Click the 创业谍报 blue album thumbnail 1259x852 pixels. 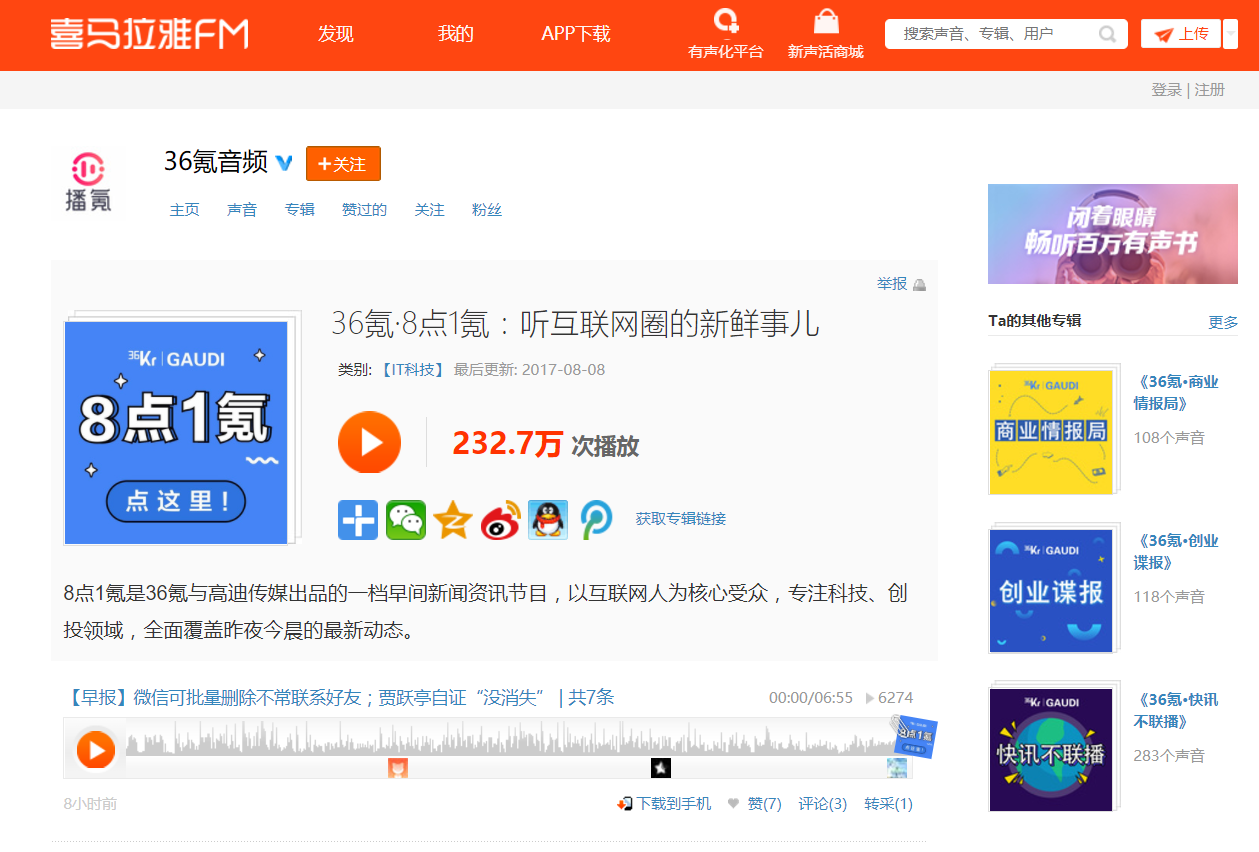(1051, 591)
